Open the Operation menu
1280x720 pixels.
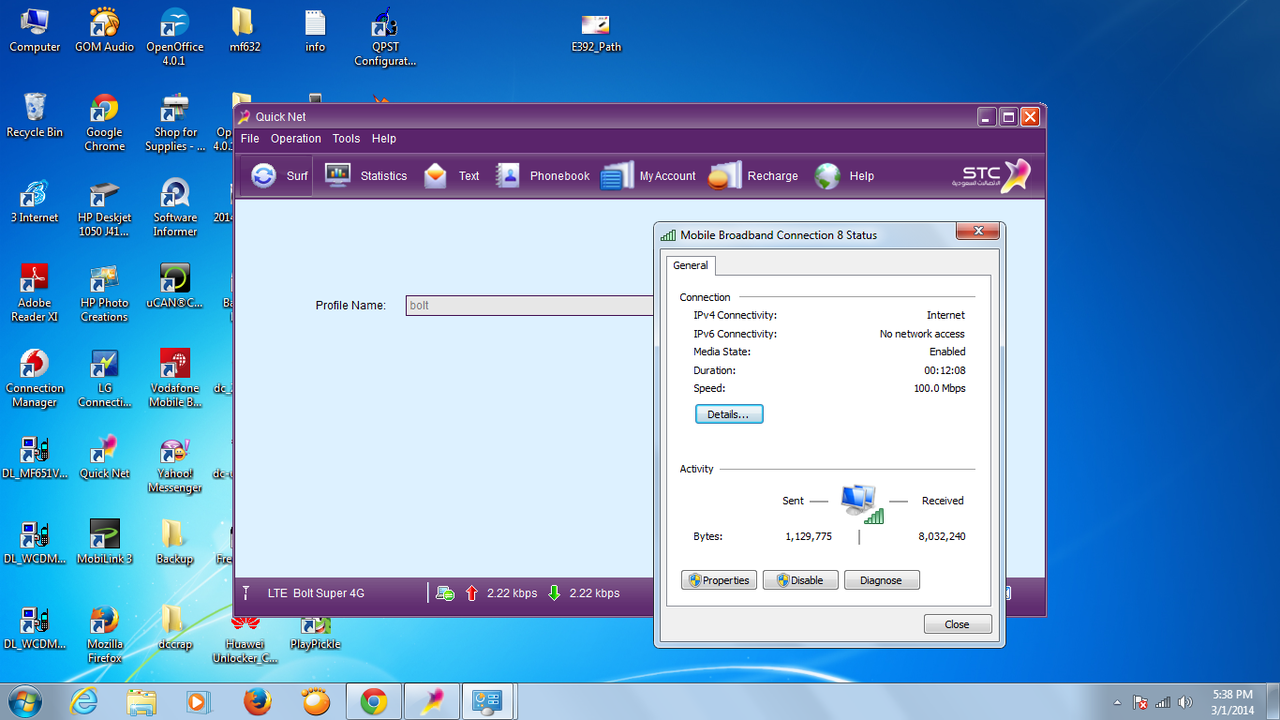coord(296,139)
